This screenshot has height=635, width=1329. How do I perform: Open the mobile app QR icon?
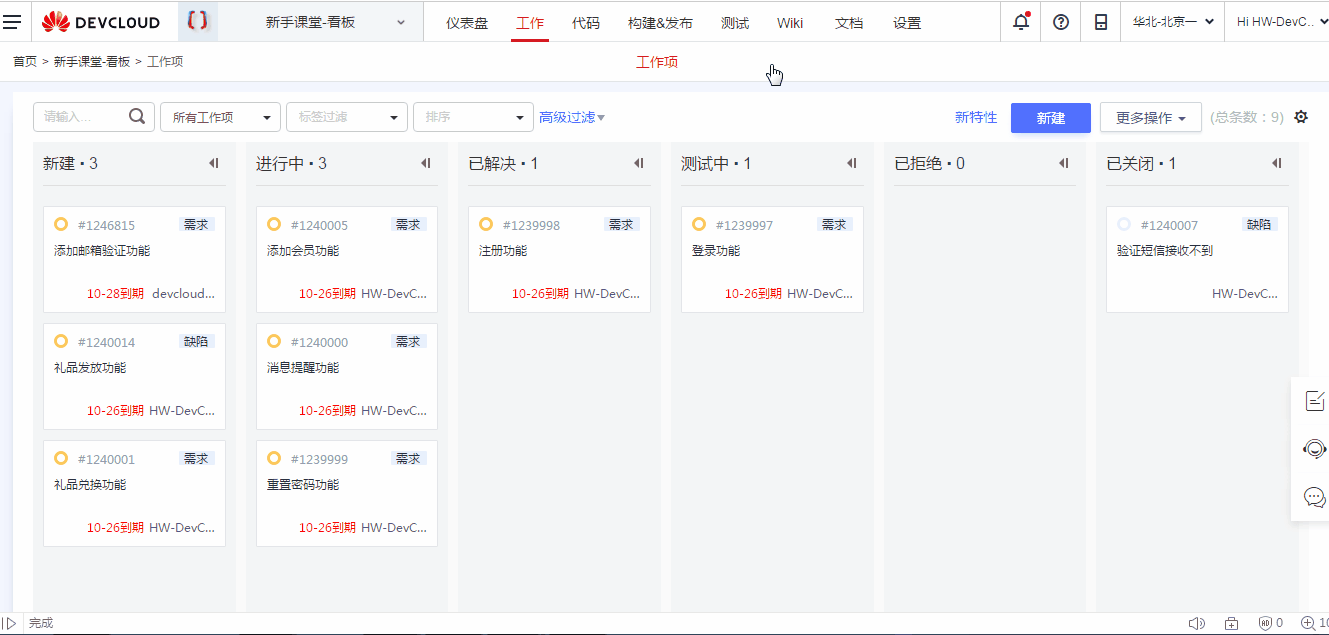(1100, 21)
